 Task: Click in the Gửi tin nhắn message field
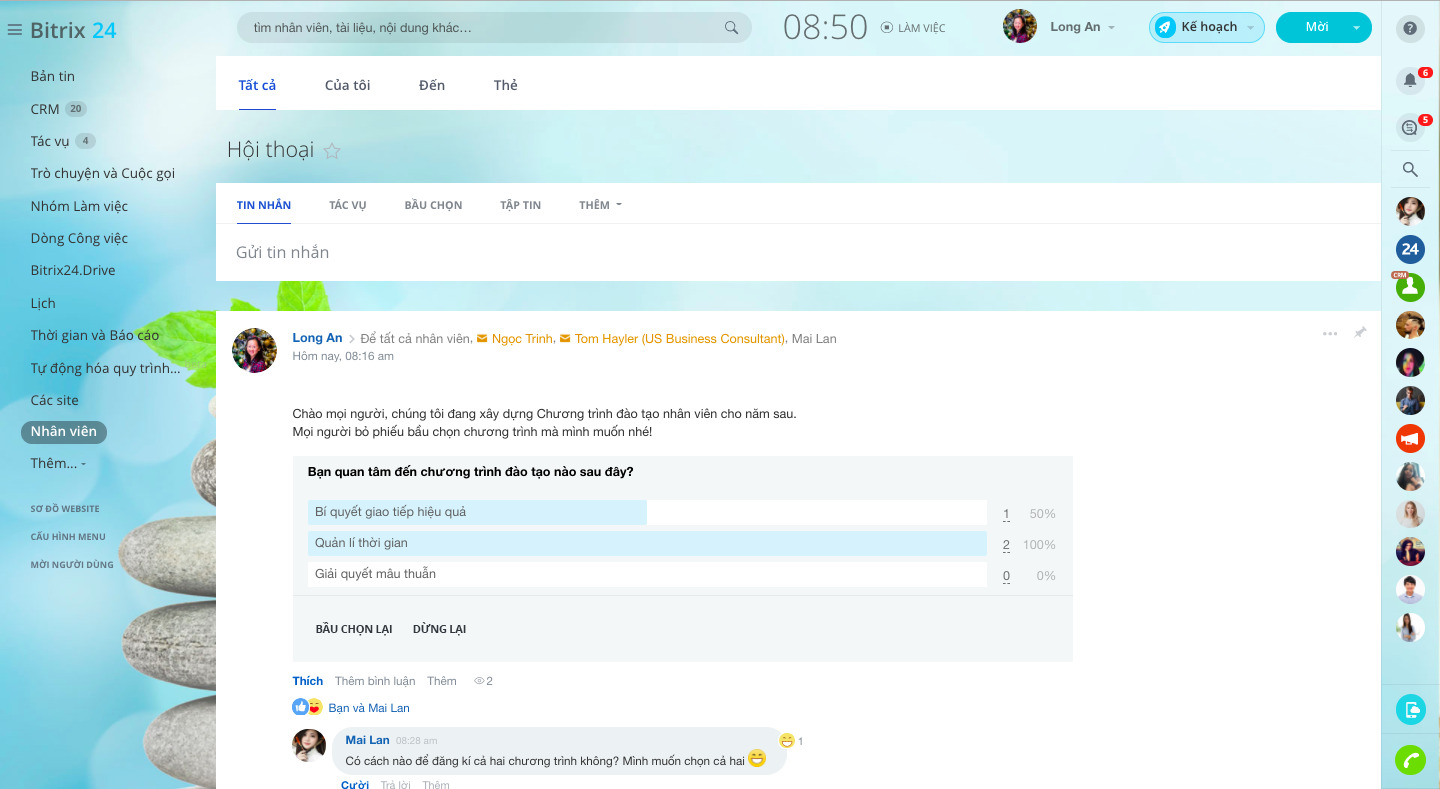pyautogui.click(x=798, y=252)
